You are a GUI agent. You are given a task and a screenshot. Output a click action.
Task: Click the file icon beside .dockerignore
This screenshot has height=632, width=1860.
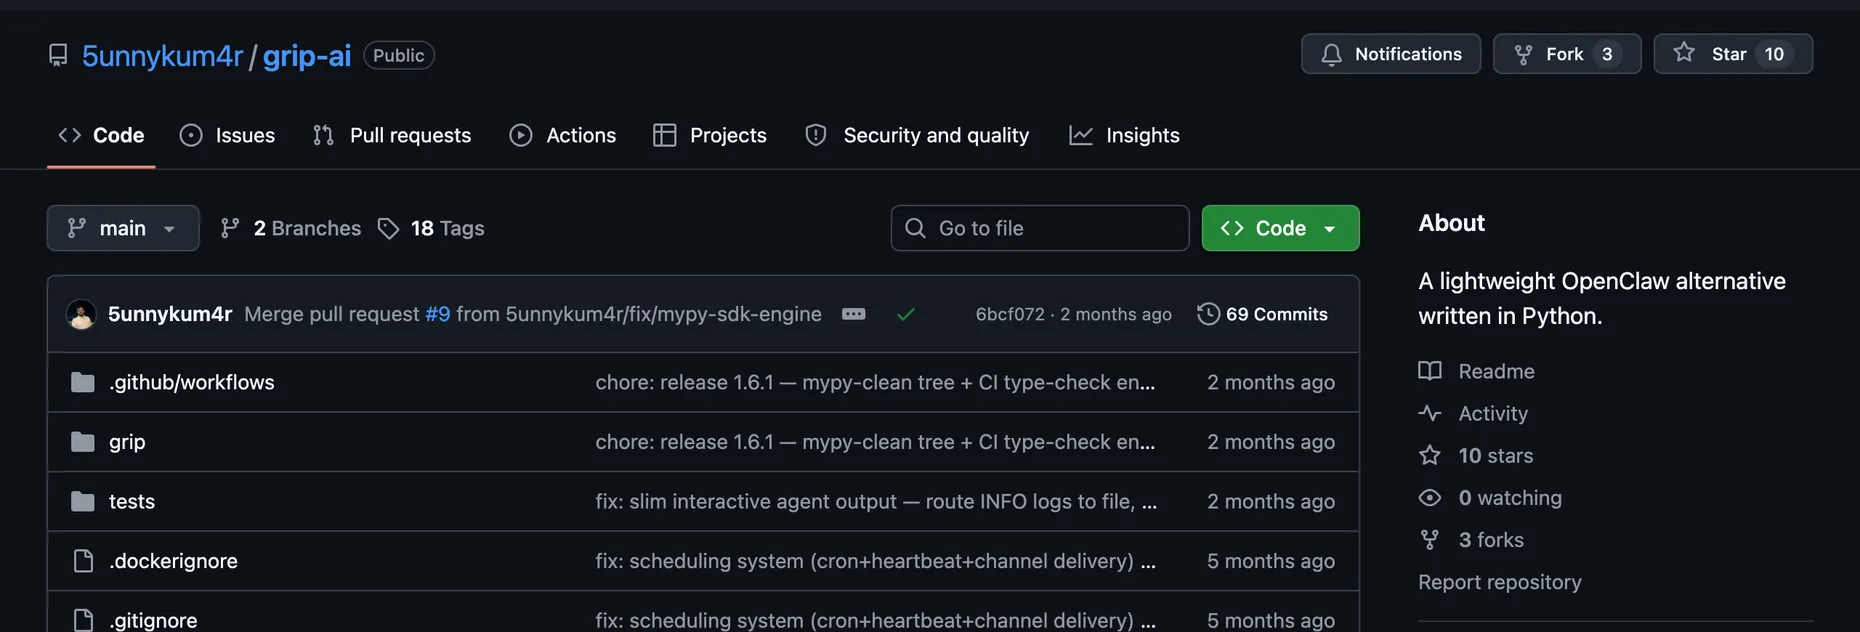[84, 561]
